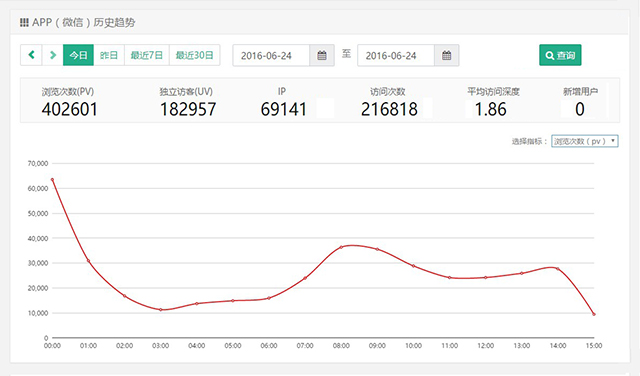Image resolution: width=640 pixels, height=376 pixels.
Task: Click the 70,000 y-axis label
Action: coord(38,163)
